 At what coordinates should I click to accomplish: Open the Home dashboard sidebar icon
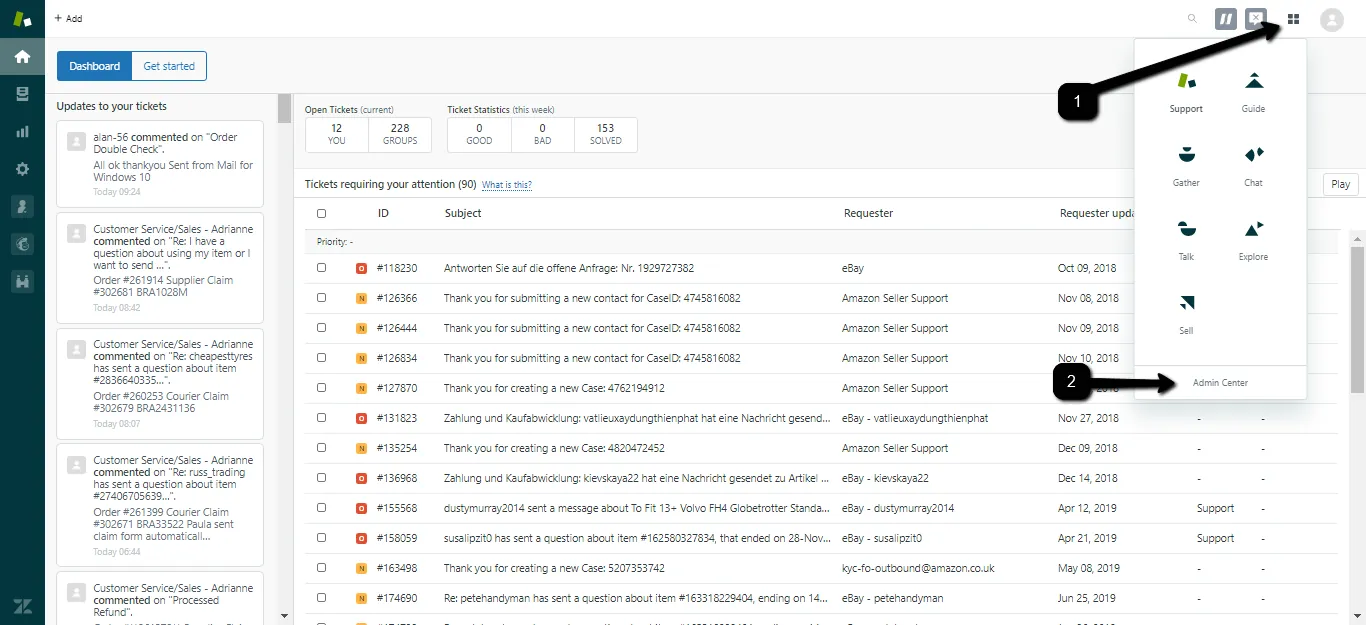[x=22, y=57]
